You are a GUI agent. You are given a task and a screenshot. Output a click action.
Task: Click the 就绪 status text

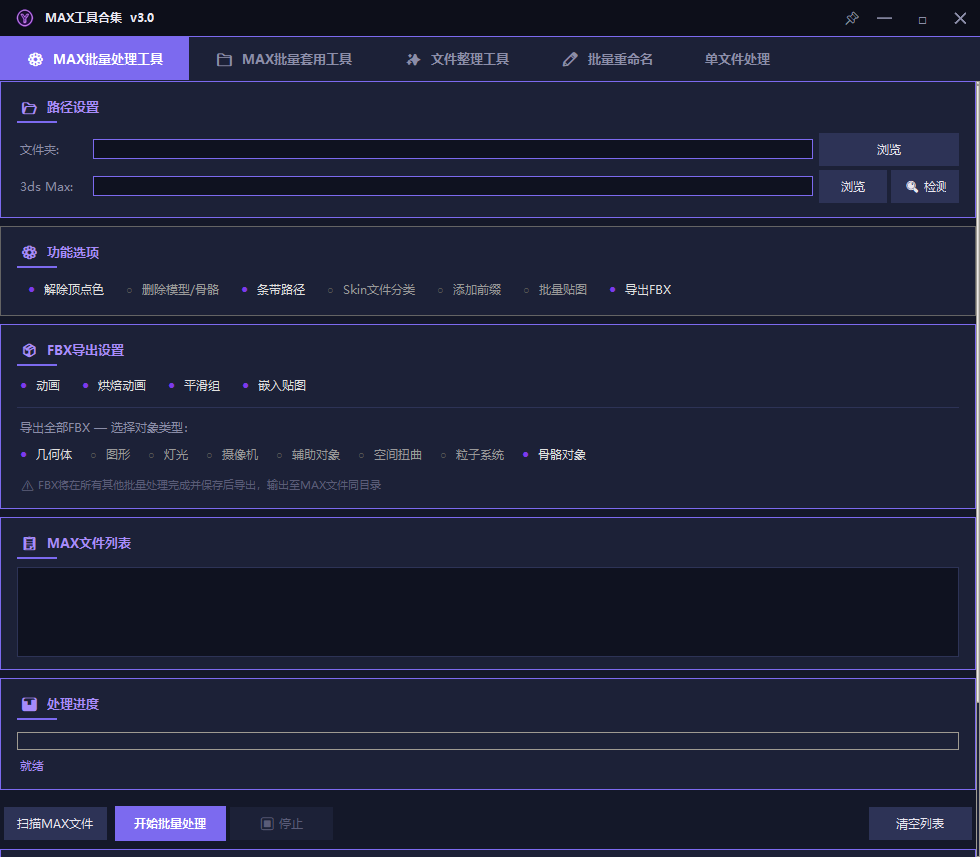click(x=31, y=766)
